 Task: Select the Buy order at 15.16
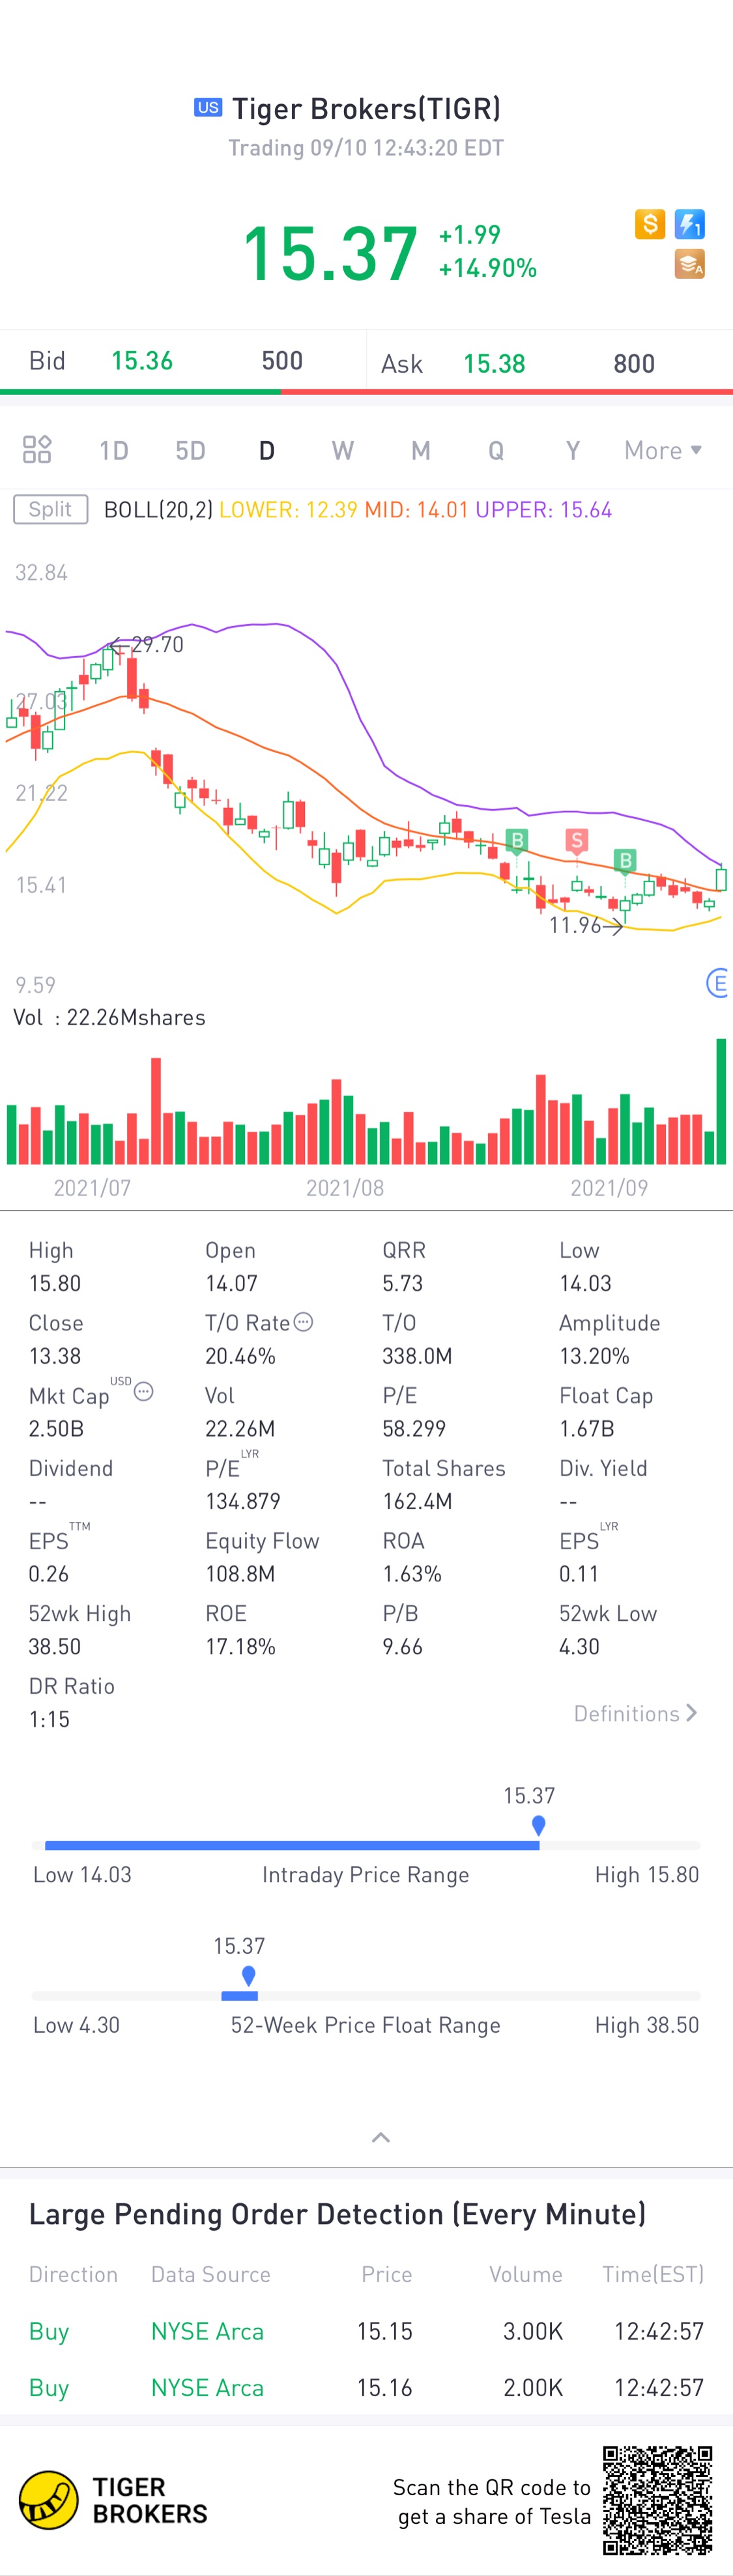pyautogui.click(x=366, y=2387)
